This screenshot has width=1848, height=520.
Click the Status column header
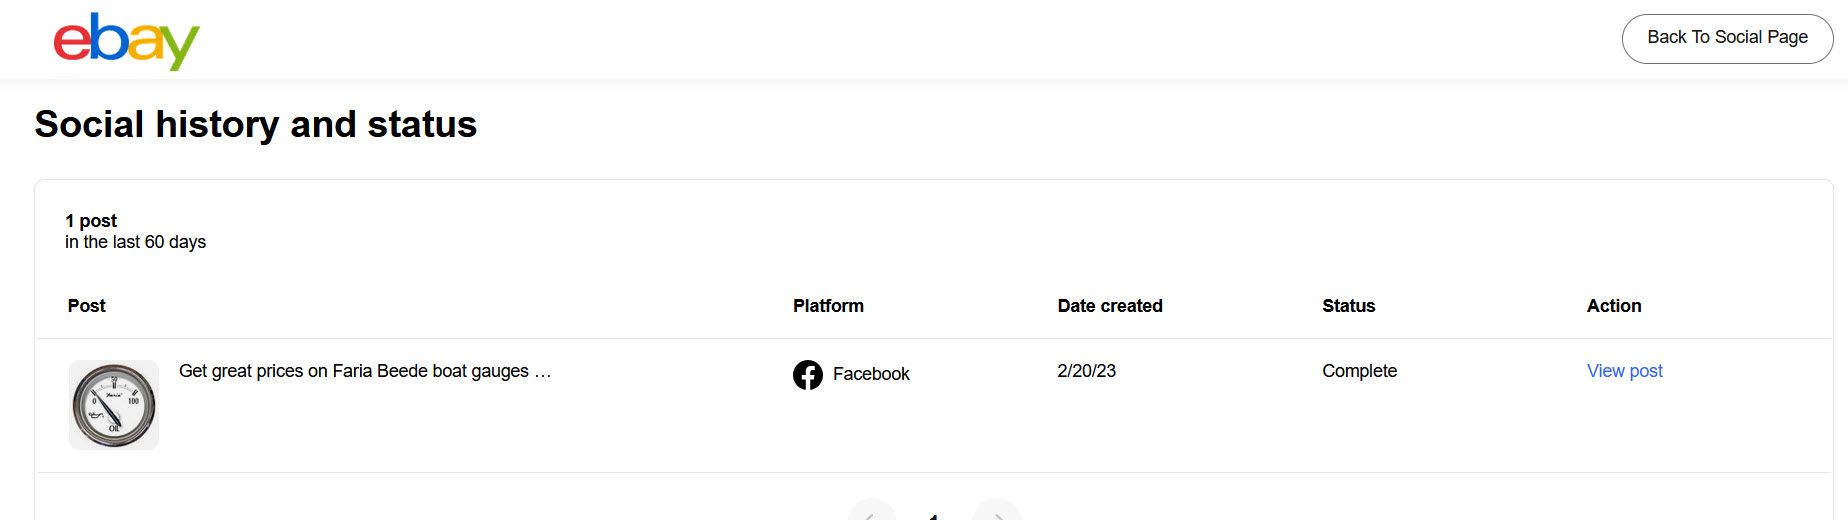pos(1348,306)
